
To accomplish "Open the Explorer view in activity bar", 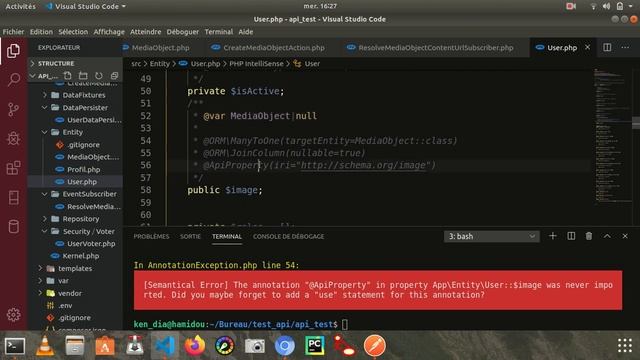I will pos(13,51).
